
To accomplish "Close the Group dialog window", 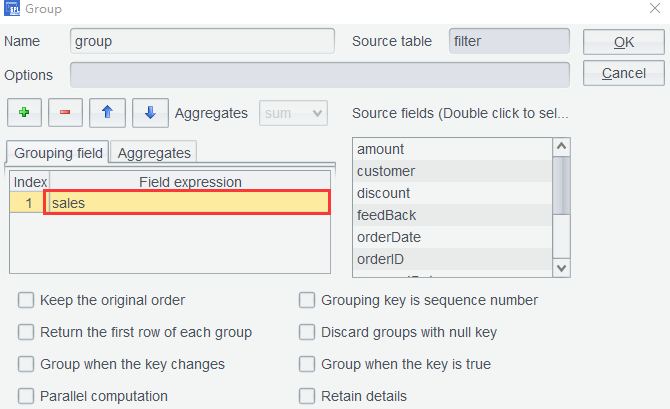I will [x=654, y=9].
